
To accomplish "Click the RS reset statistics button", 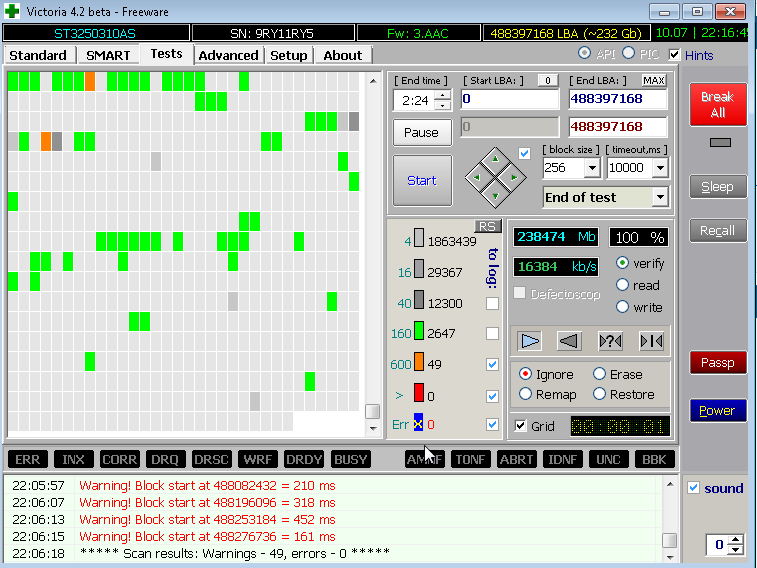I will pyautogui.click(x=488, y=226).
